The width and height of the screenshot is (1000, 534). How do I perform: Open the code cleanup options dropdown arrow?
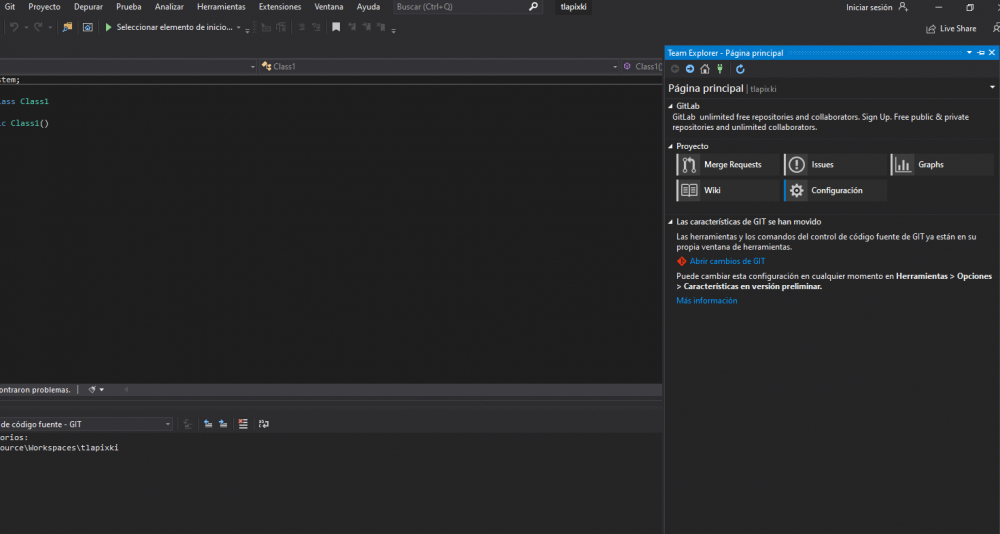(x=101, y=389)
